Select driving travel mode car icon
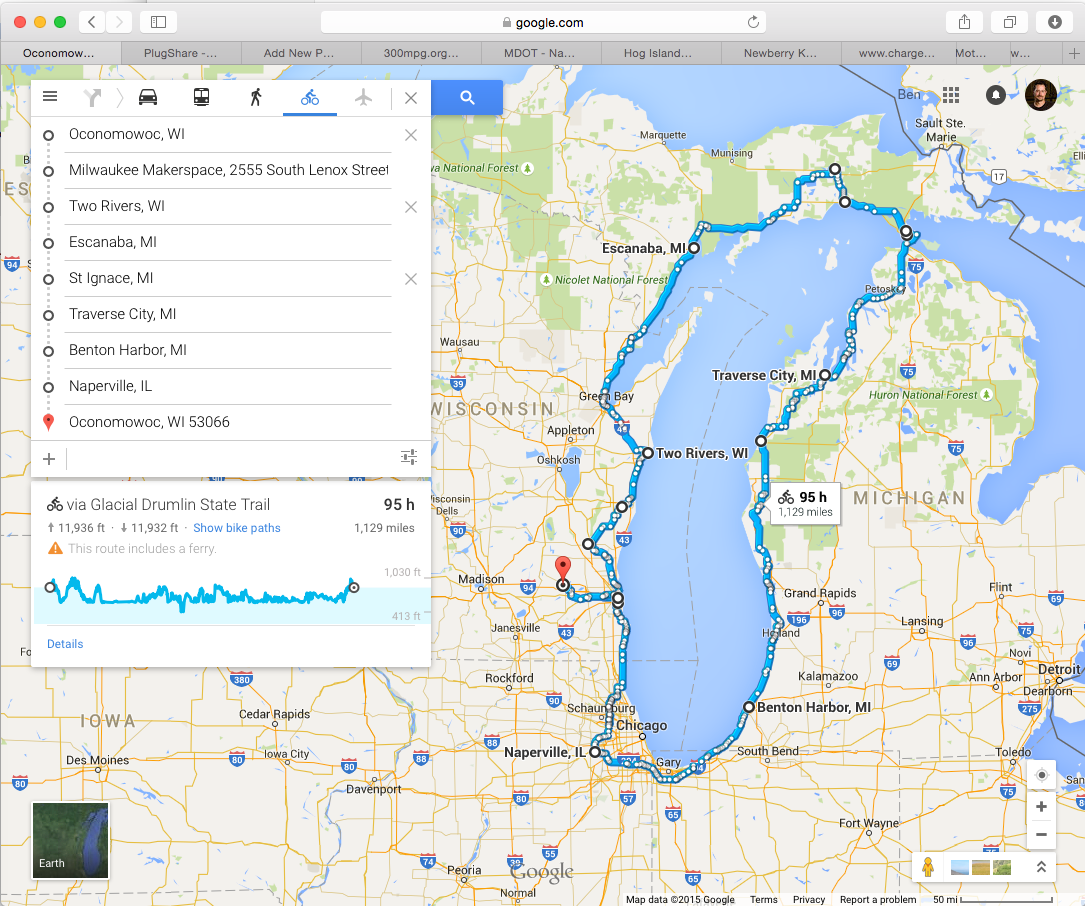 pos(148,97)
